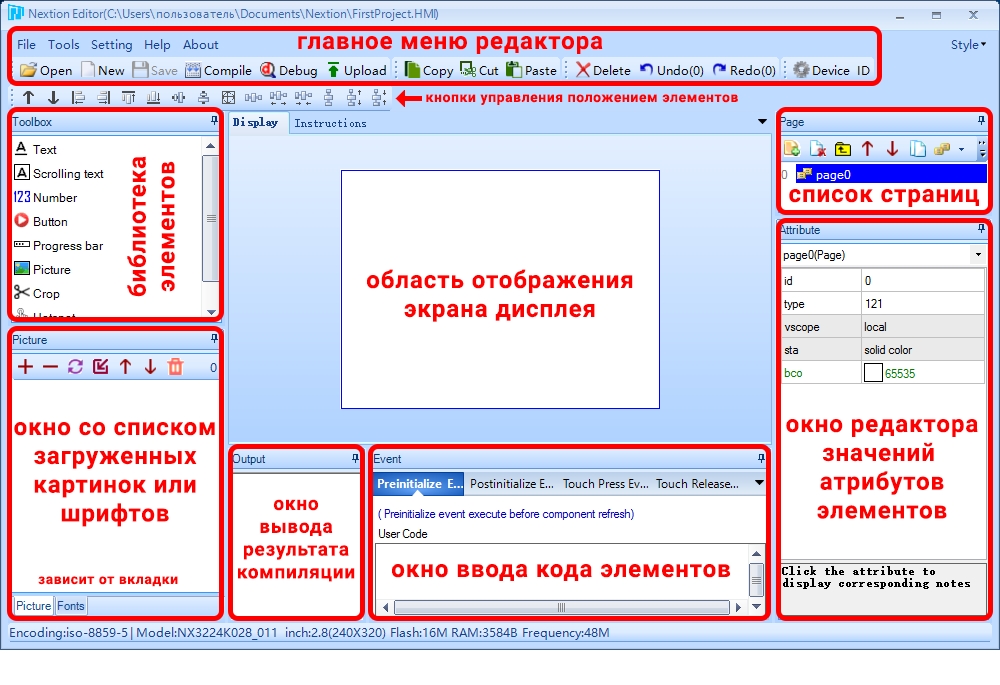This screenshot has width=1000, height=685.
Task: Make horizontal spacing equal icon
Action: (x=253, y=98)
